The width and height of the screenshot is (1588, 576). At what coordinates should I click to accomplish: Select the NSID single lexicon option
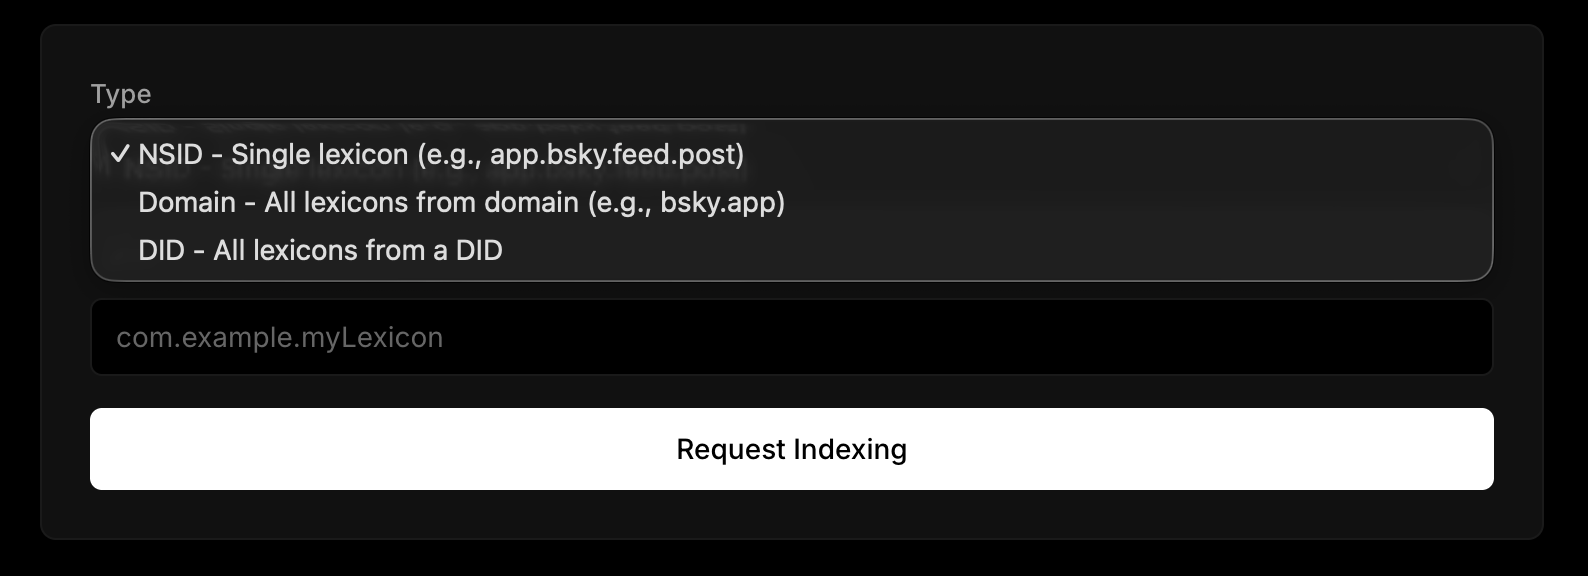point(441,154)
